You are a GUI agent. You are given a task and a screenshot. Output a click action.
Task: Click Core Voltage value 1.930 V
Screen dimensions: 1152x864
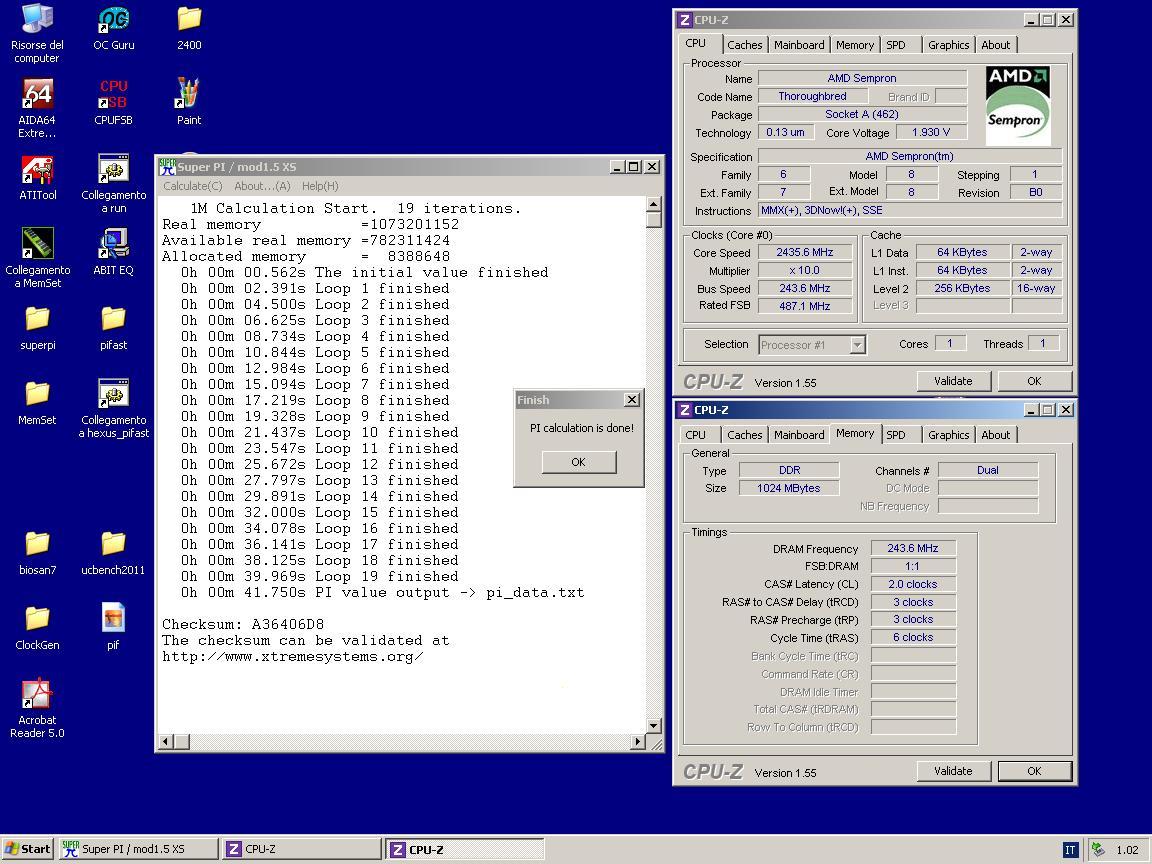click(x=931, y=132)
